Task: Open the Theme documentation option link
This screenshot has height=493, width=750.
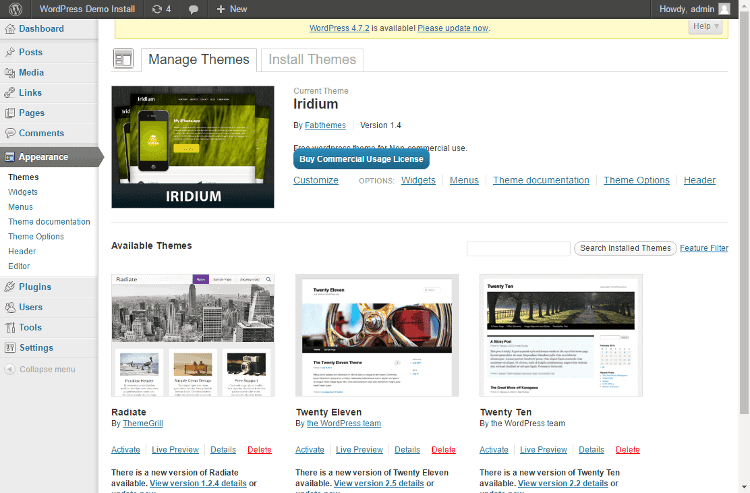Action: tap(541, 180)
